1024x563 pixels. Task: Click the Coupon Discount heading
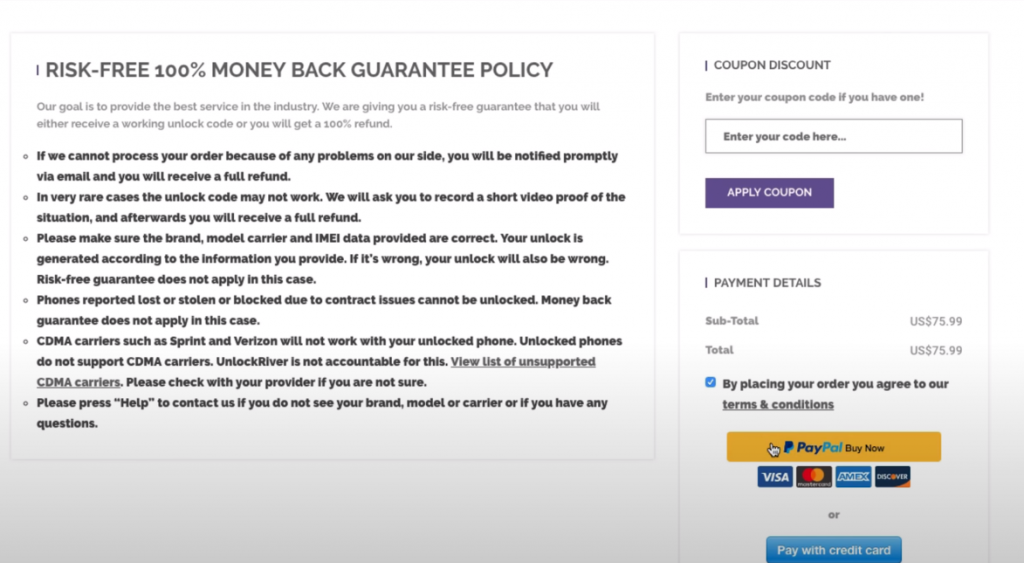coord(772,65)
